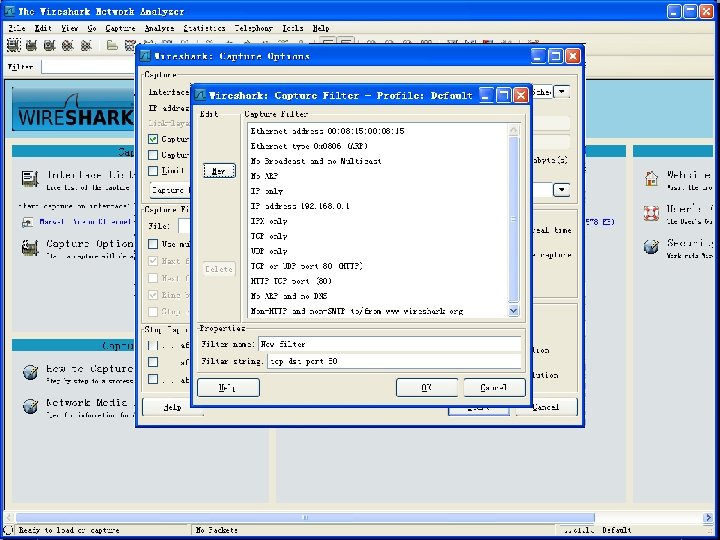Click the Marvell Yukon interface icon

28,222
